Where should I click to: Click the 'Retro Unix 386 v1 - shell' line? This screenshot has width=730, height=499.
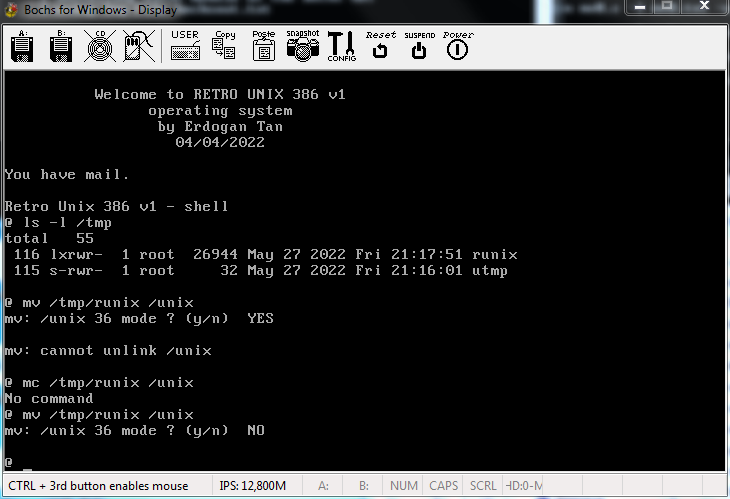click(x=116, y=206)
